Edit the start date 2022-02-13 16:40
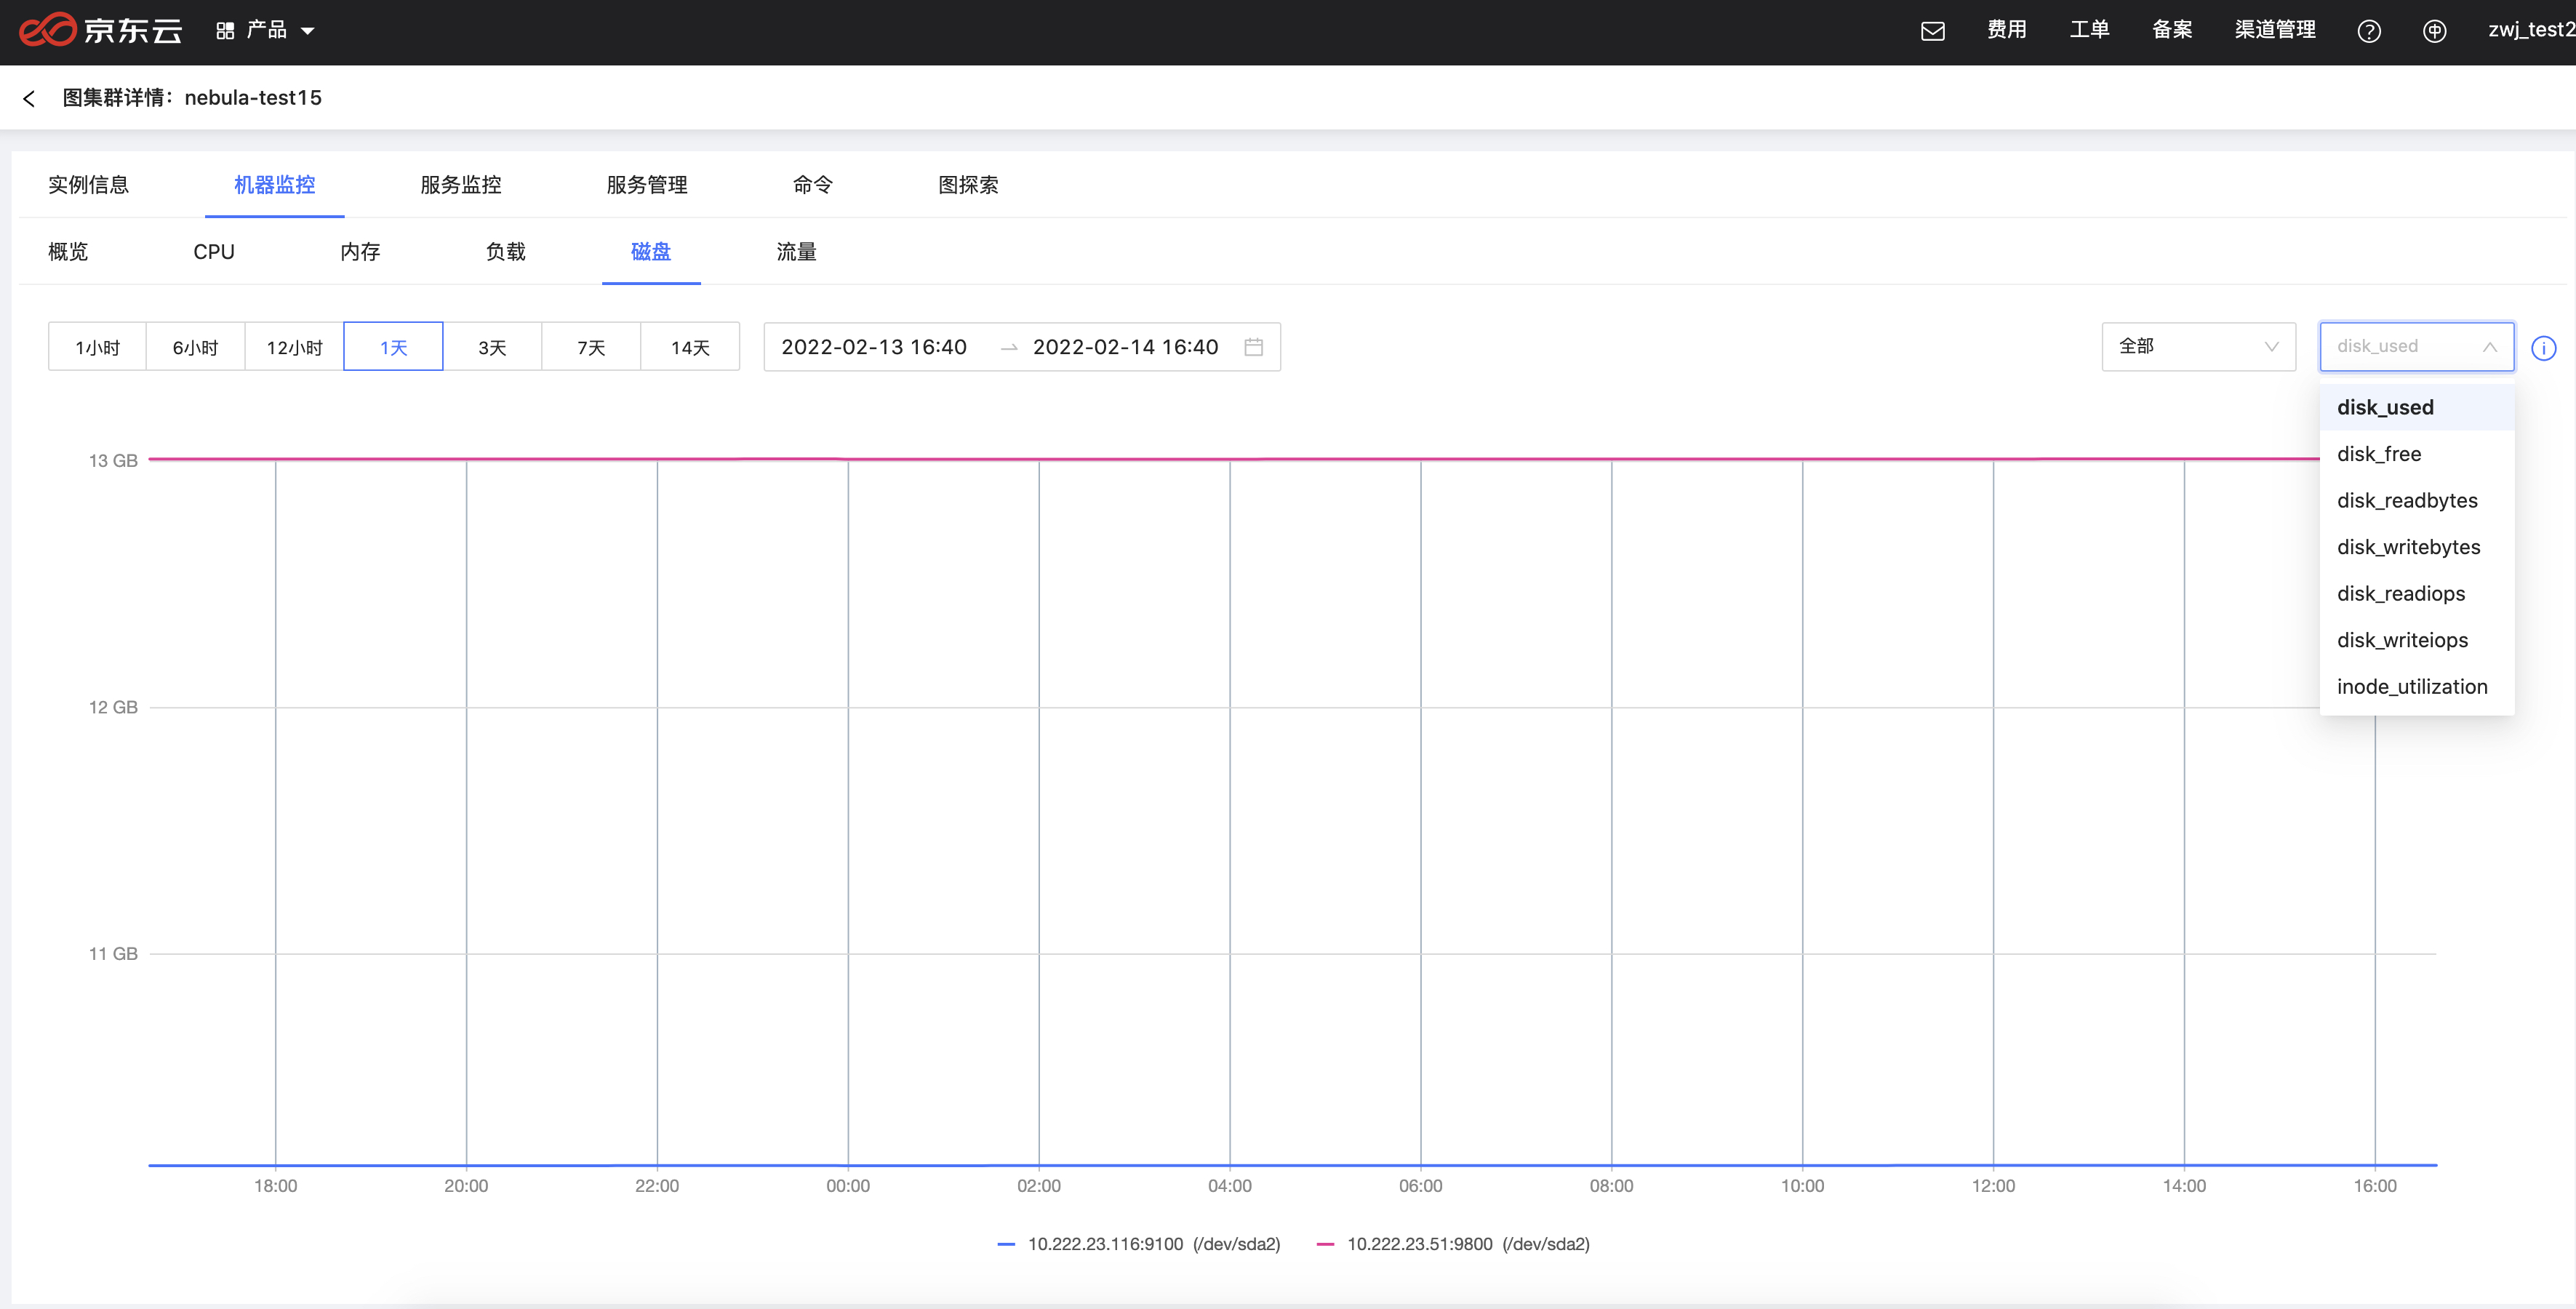 [874, 347]
